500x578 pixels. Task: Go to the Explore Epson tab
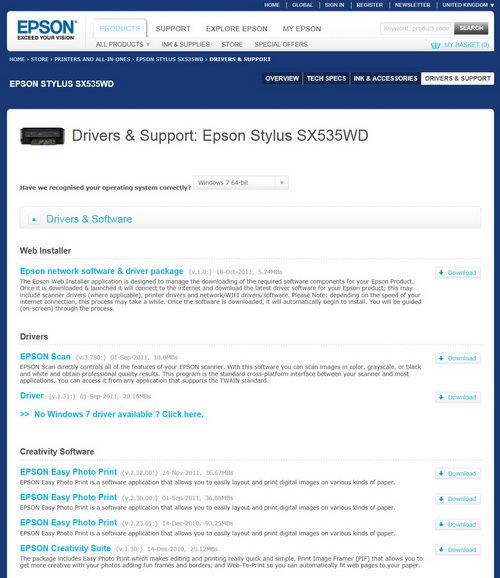237,29
